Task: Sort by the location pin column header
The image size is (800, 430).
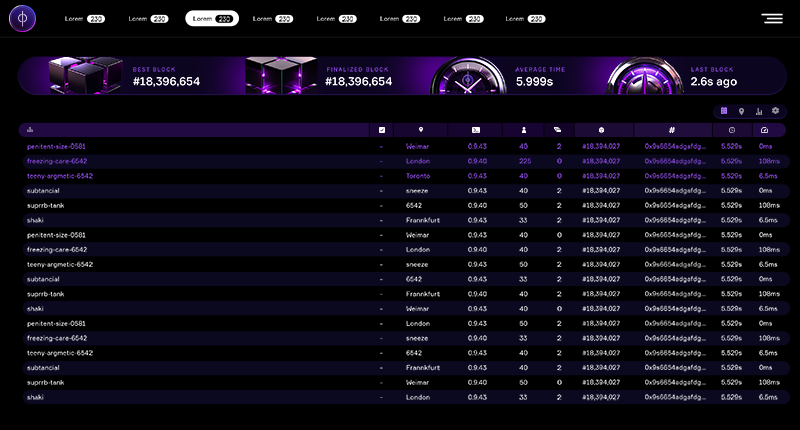Action: click(421, 130)
